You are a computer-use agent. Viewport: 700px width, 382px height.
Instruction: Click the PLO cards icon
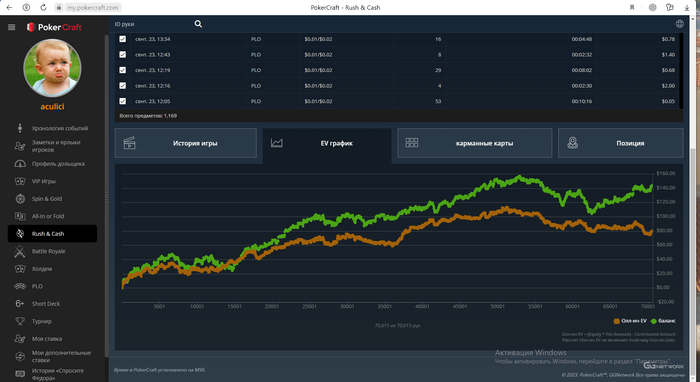point(20,286)
